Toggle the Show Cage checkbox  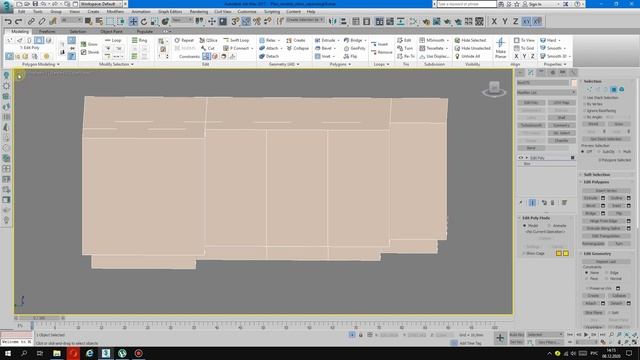[x=524, y=253]
